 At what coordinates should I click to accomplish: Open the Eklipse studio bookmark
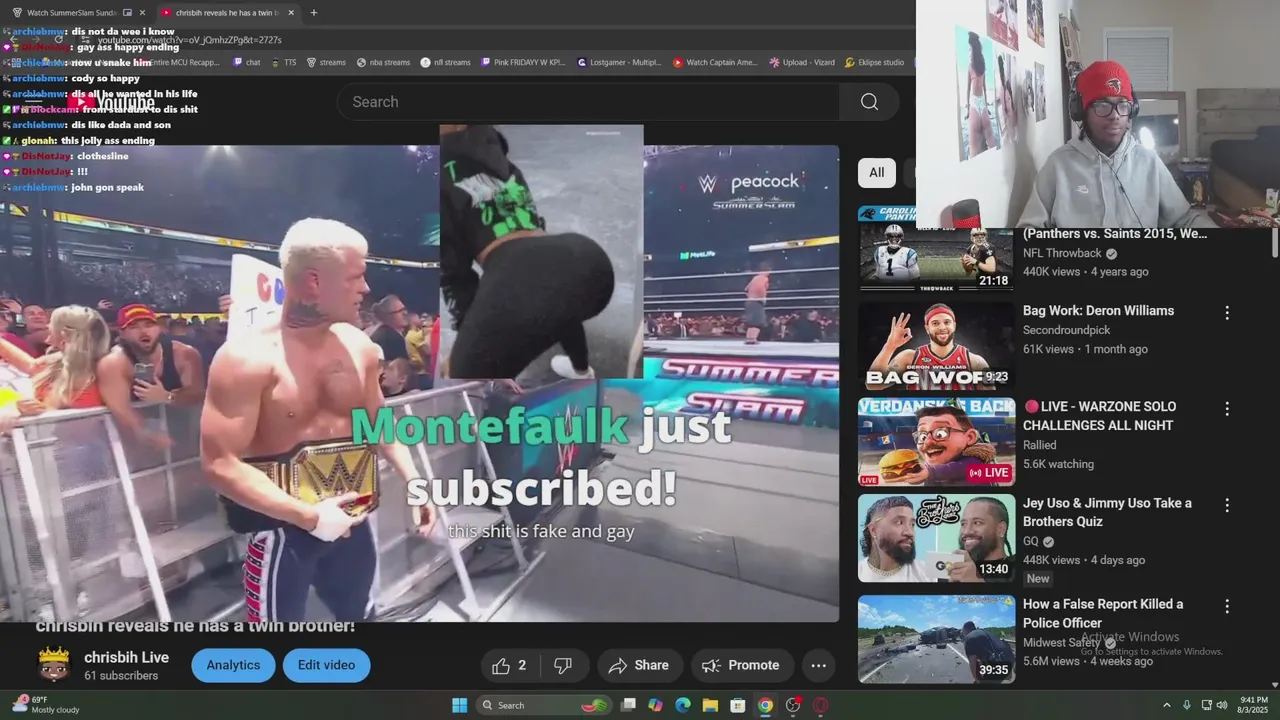click(875, 62)
